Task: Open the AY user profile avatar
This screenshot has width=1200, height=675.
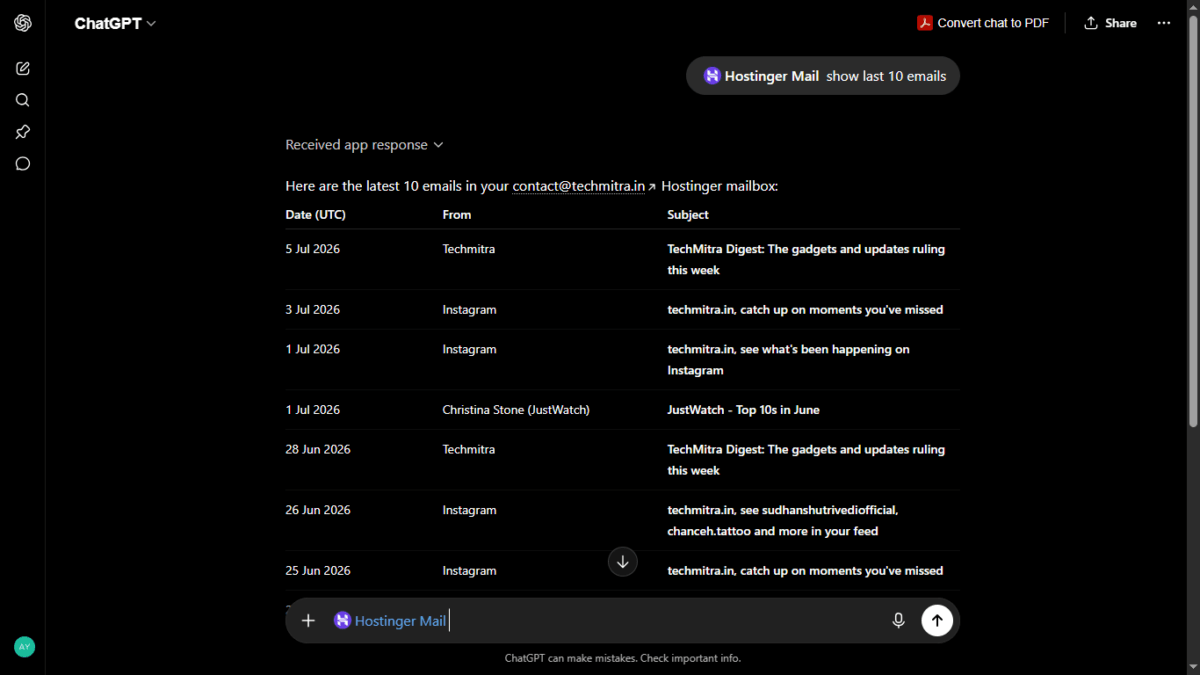Action: tap(24, 647)
